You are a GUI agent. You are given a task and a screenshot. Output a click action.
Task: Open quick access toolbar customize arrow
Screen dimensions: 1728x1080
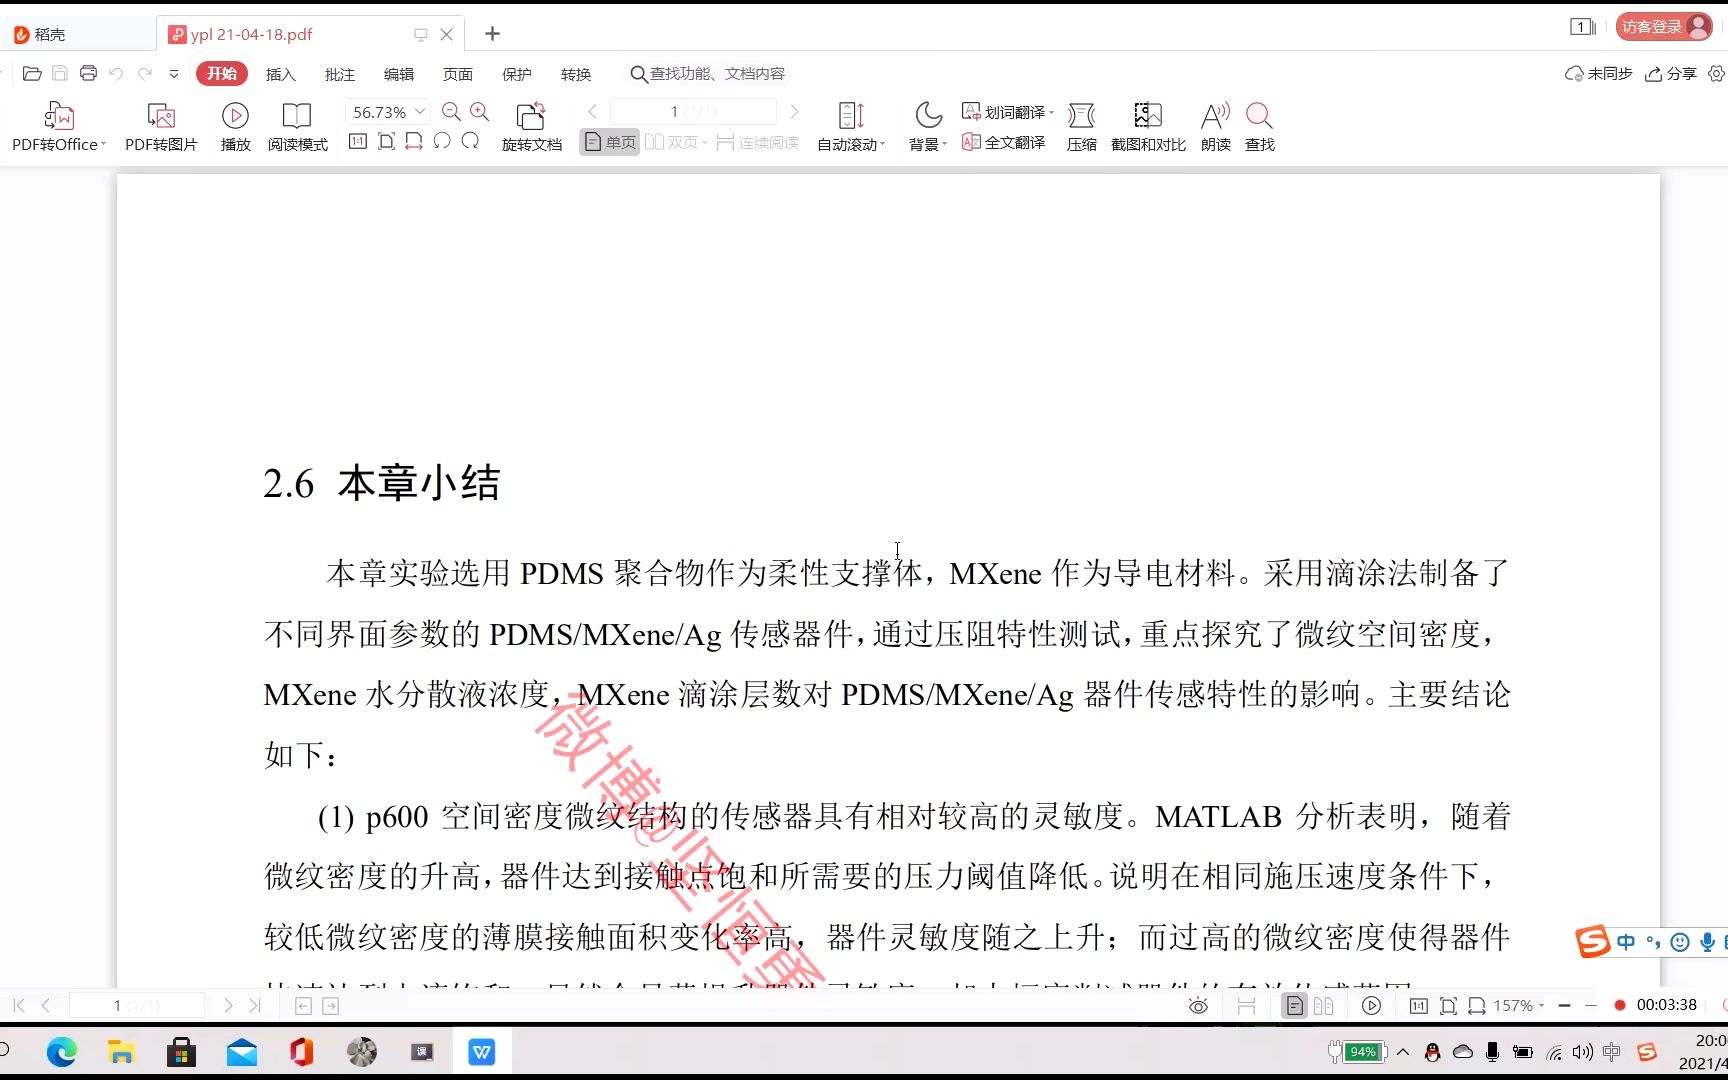174,74
